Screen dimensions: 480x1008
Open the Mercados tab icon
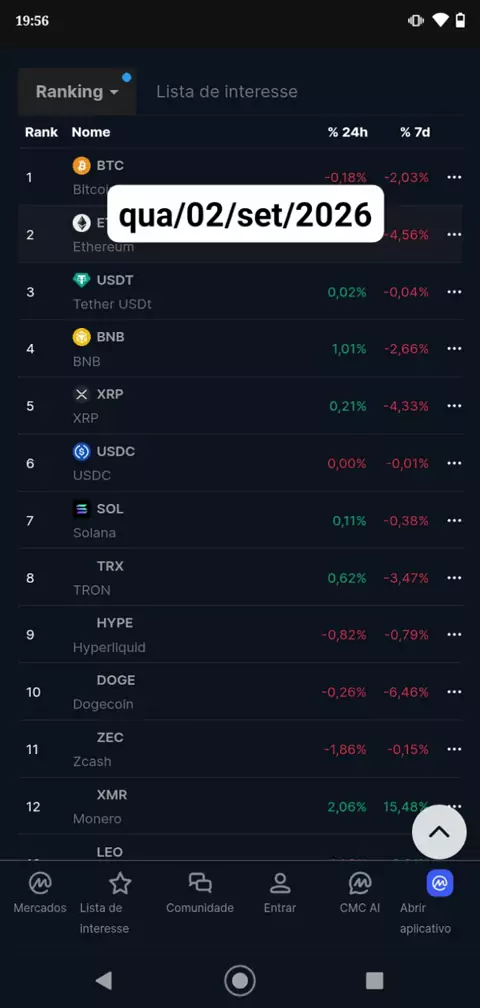tap(40, 883)
